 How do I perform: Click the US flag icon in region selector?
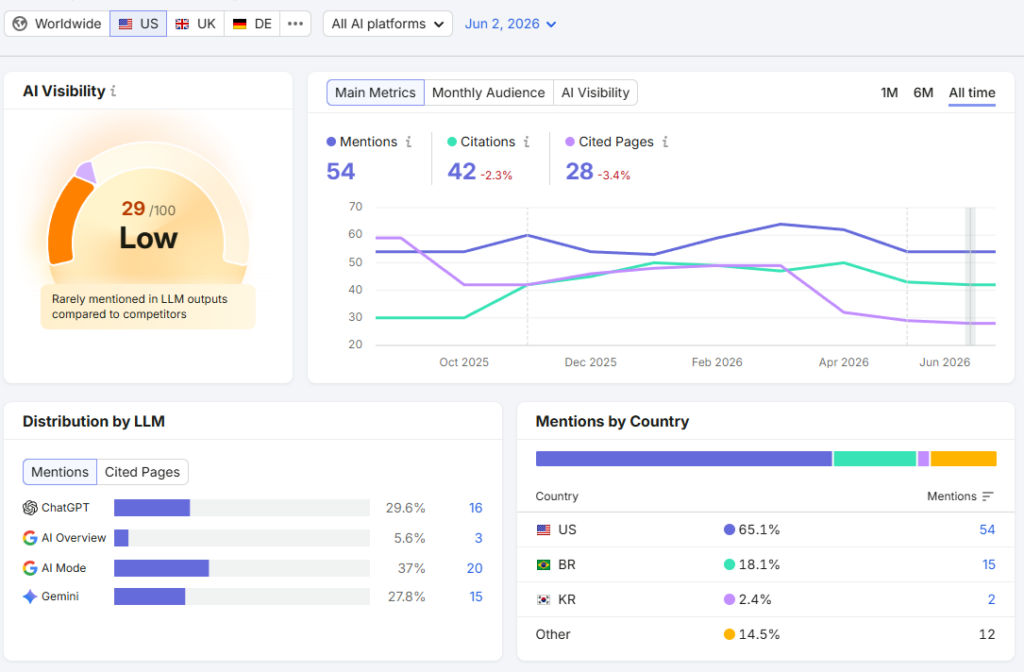125,24
